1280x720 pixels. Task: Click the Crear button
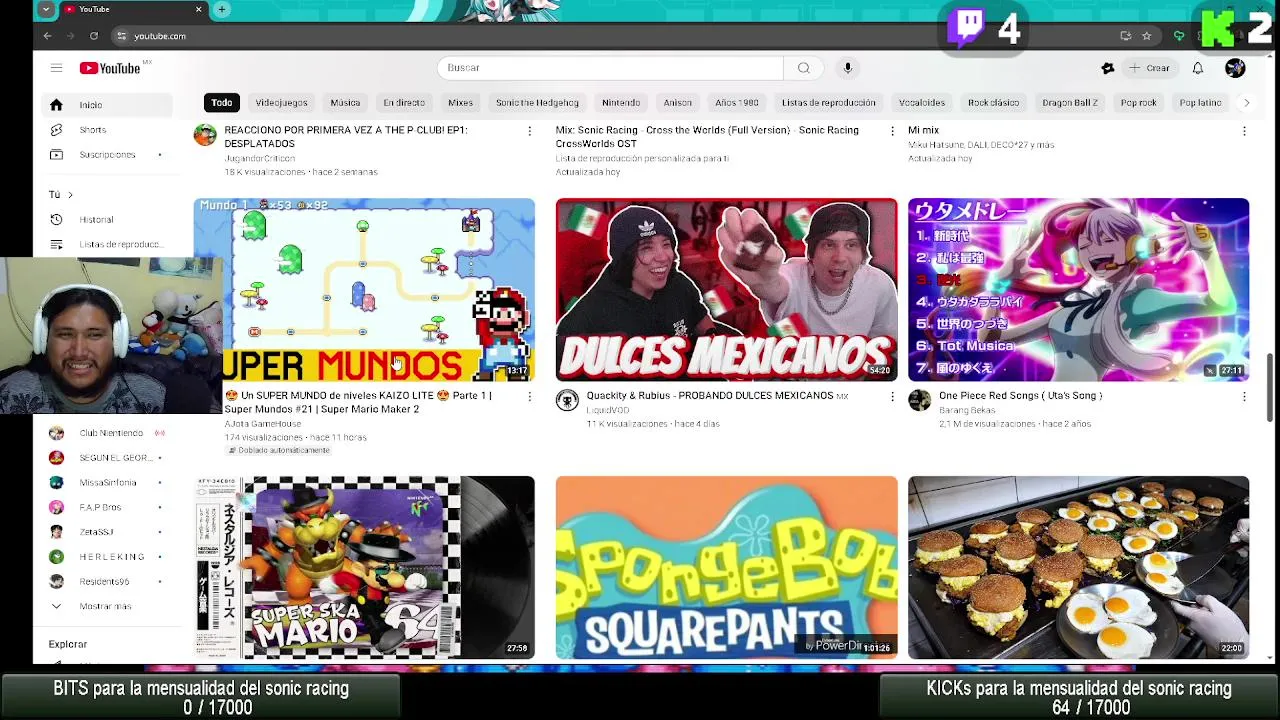tap(1148, 68)
